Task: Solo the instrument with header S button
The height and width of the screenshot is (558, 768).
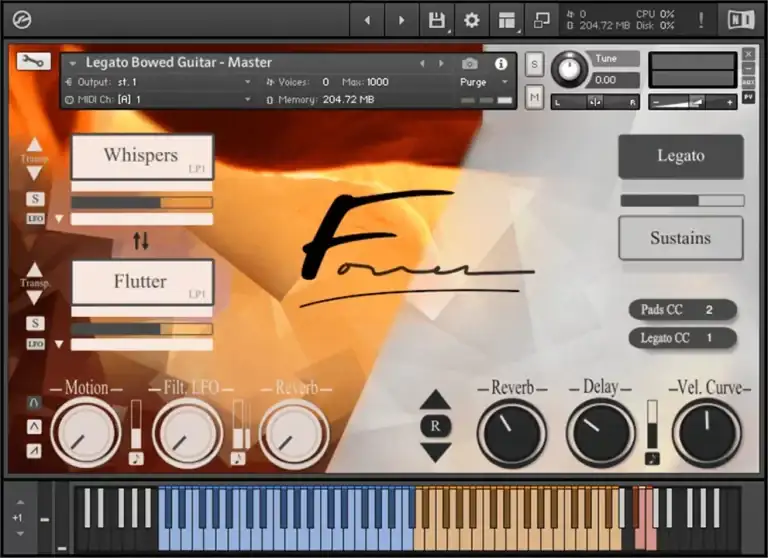Action: 534,64
